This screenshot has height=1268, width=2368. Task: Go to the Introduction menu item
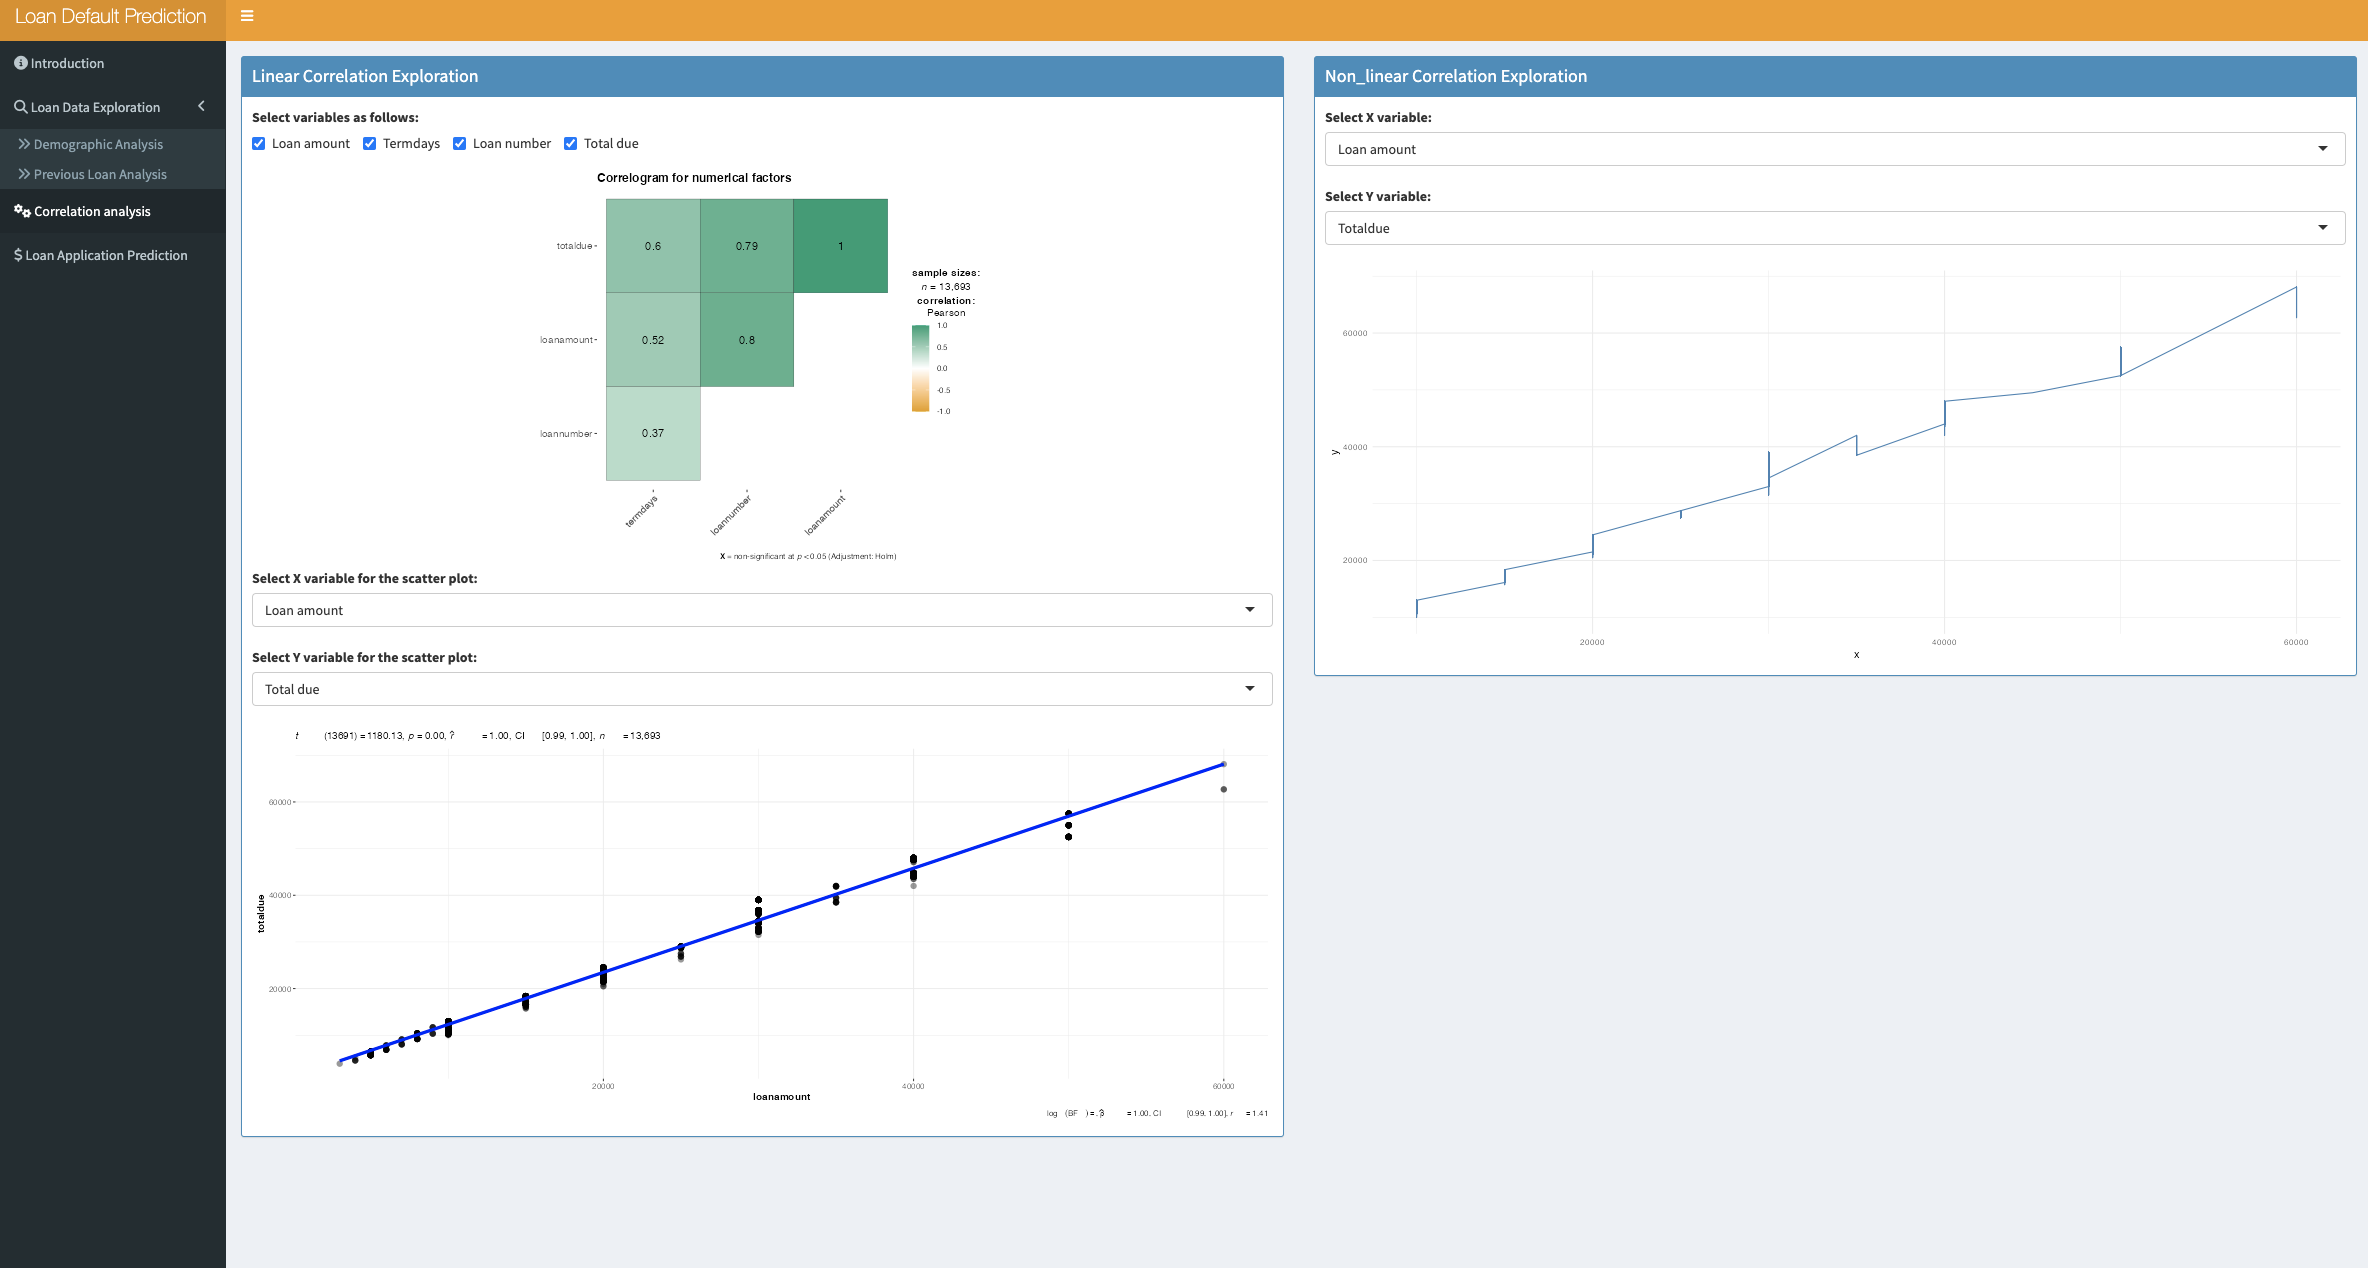pos(67,63)
